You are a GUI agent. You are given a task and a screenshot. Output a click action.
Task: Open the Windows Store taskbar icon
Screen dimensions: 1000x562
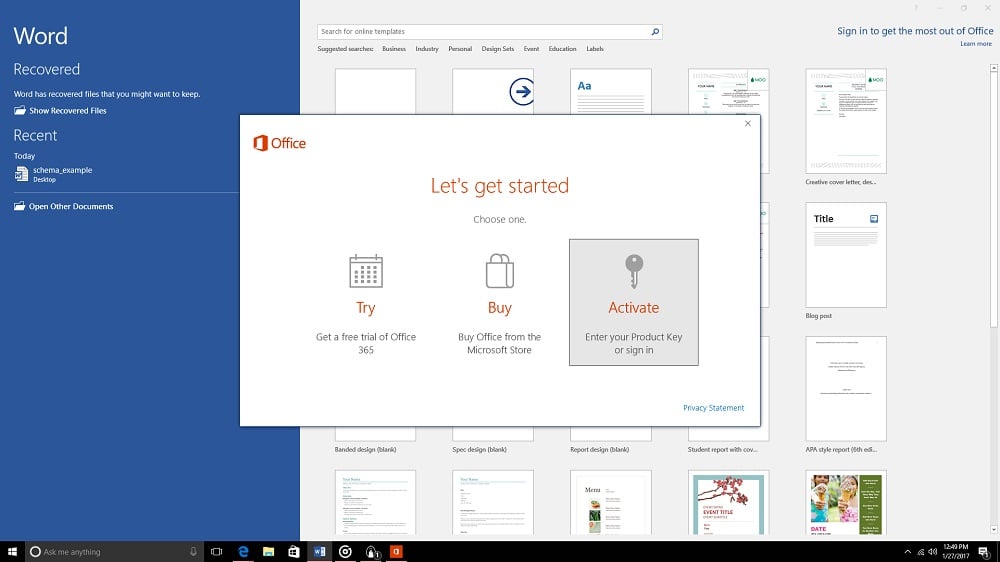(x=294, y=552)
